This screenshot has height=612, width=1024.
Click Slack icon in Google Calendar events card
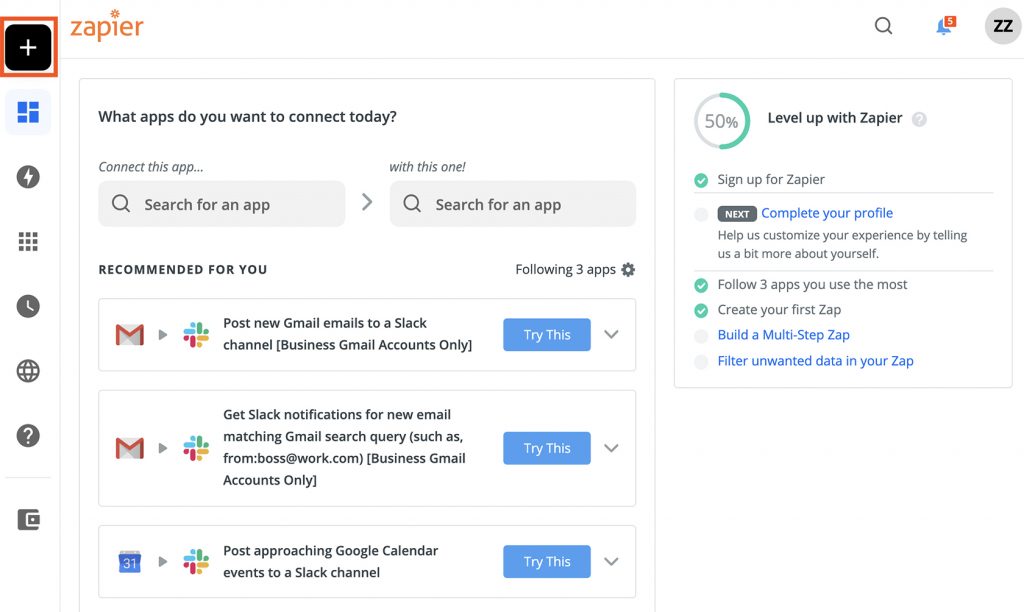click(x=196, y=562)
